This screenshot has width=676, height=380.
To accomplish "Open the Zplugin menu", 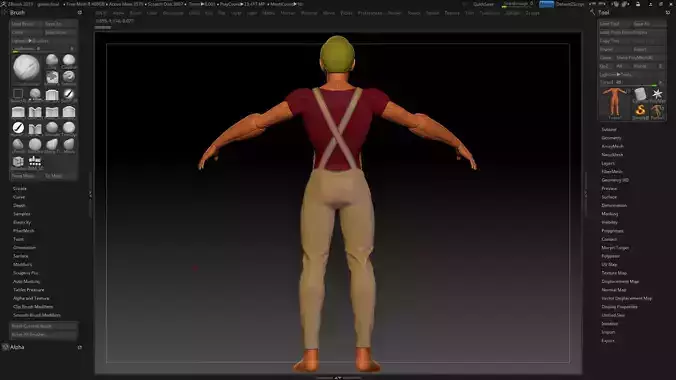I will point(512,13).
